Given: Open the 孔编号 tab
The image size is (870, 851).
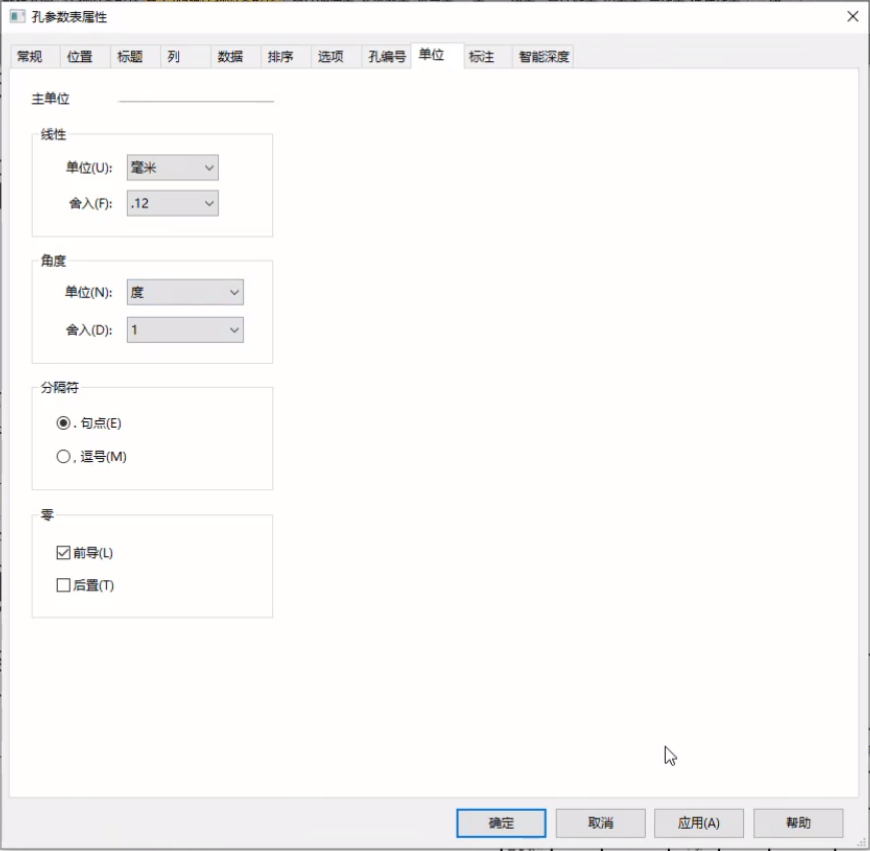Looking at the screenshot, I should pos(387,57).
